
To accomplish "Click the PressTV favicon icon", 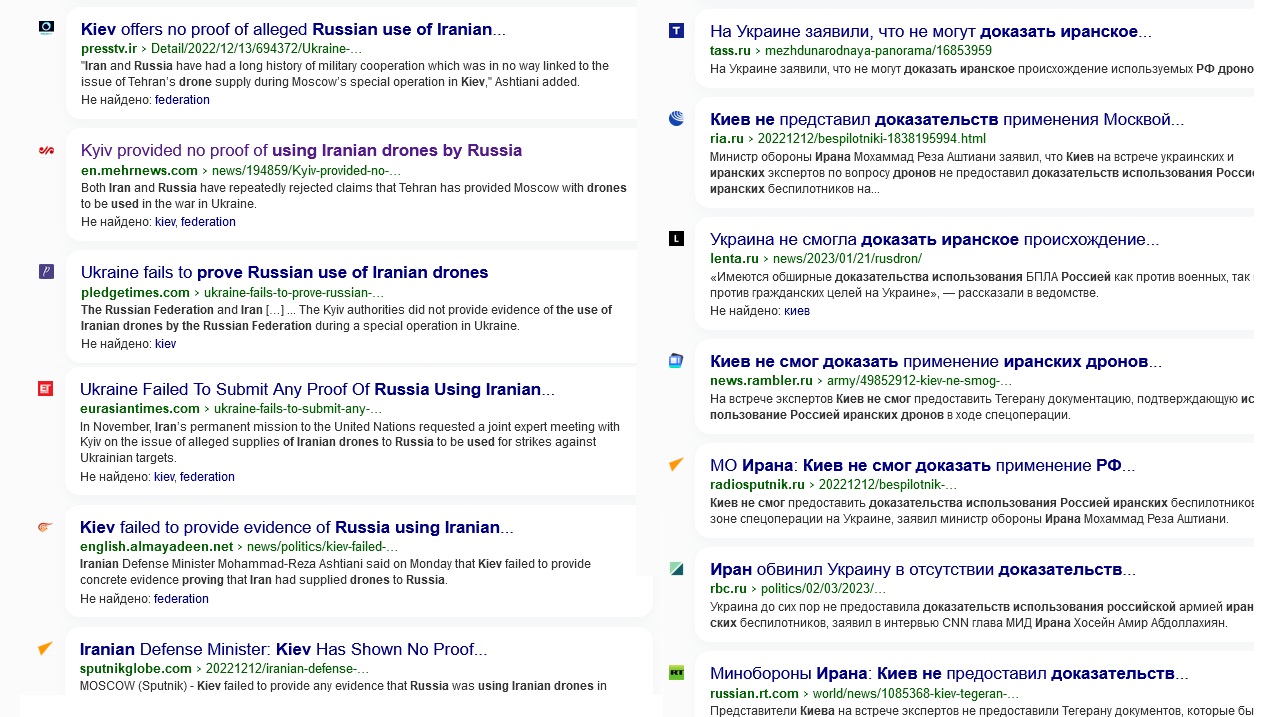I will click(46, 27).
